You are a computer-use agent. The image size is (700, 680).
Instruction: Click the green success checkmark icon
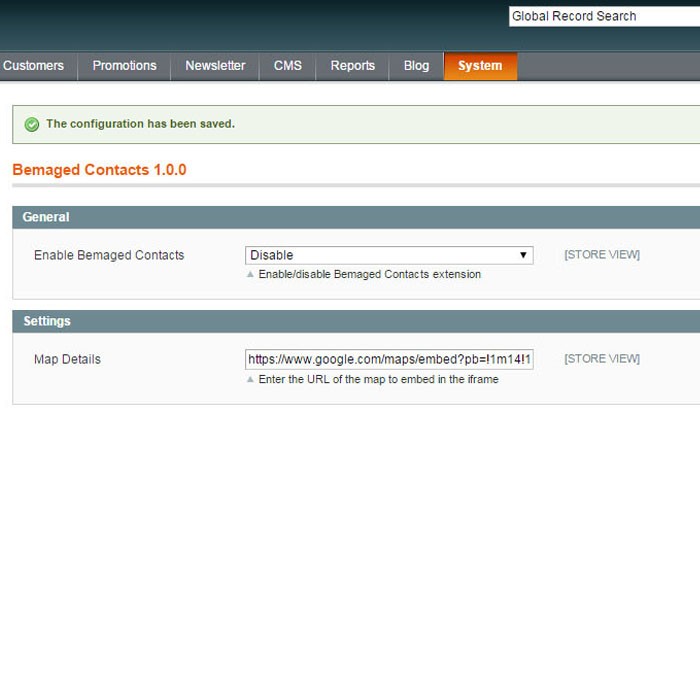tap(32, 125)
